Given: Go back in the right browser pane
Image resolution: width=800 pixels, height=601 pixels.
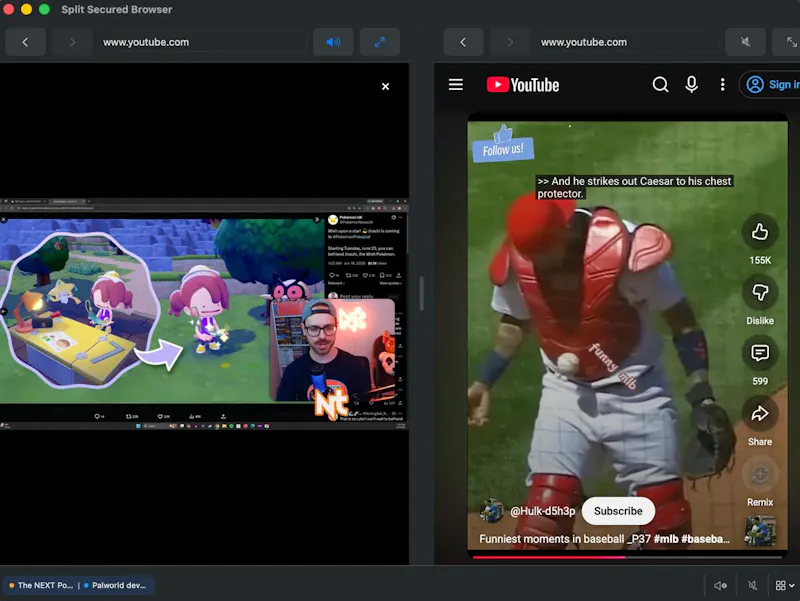Looking at the screenshot, I should coord(463,42).
